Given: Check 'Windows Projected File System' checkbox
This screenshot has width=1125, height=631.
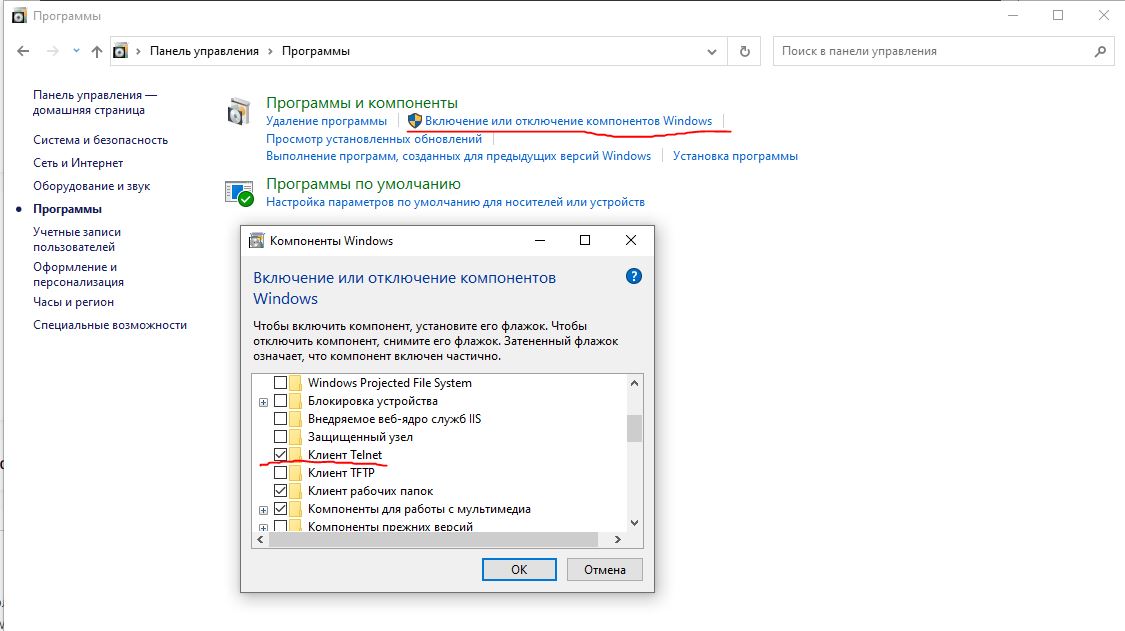Looking at the screenshot, I should tap(281, 383).
